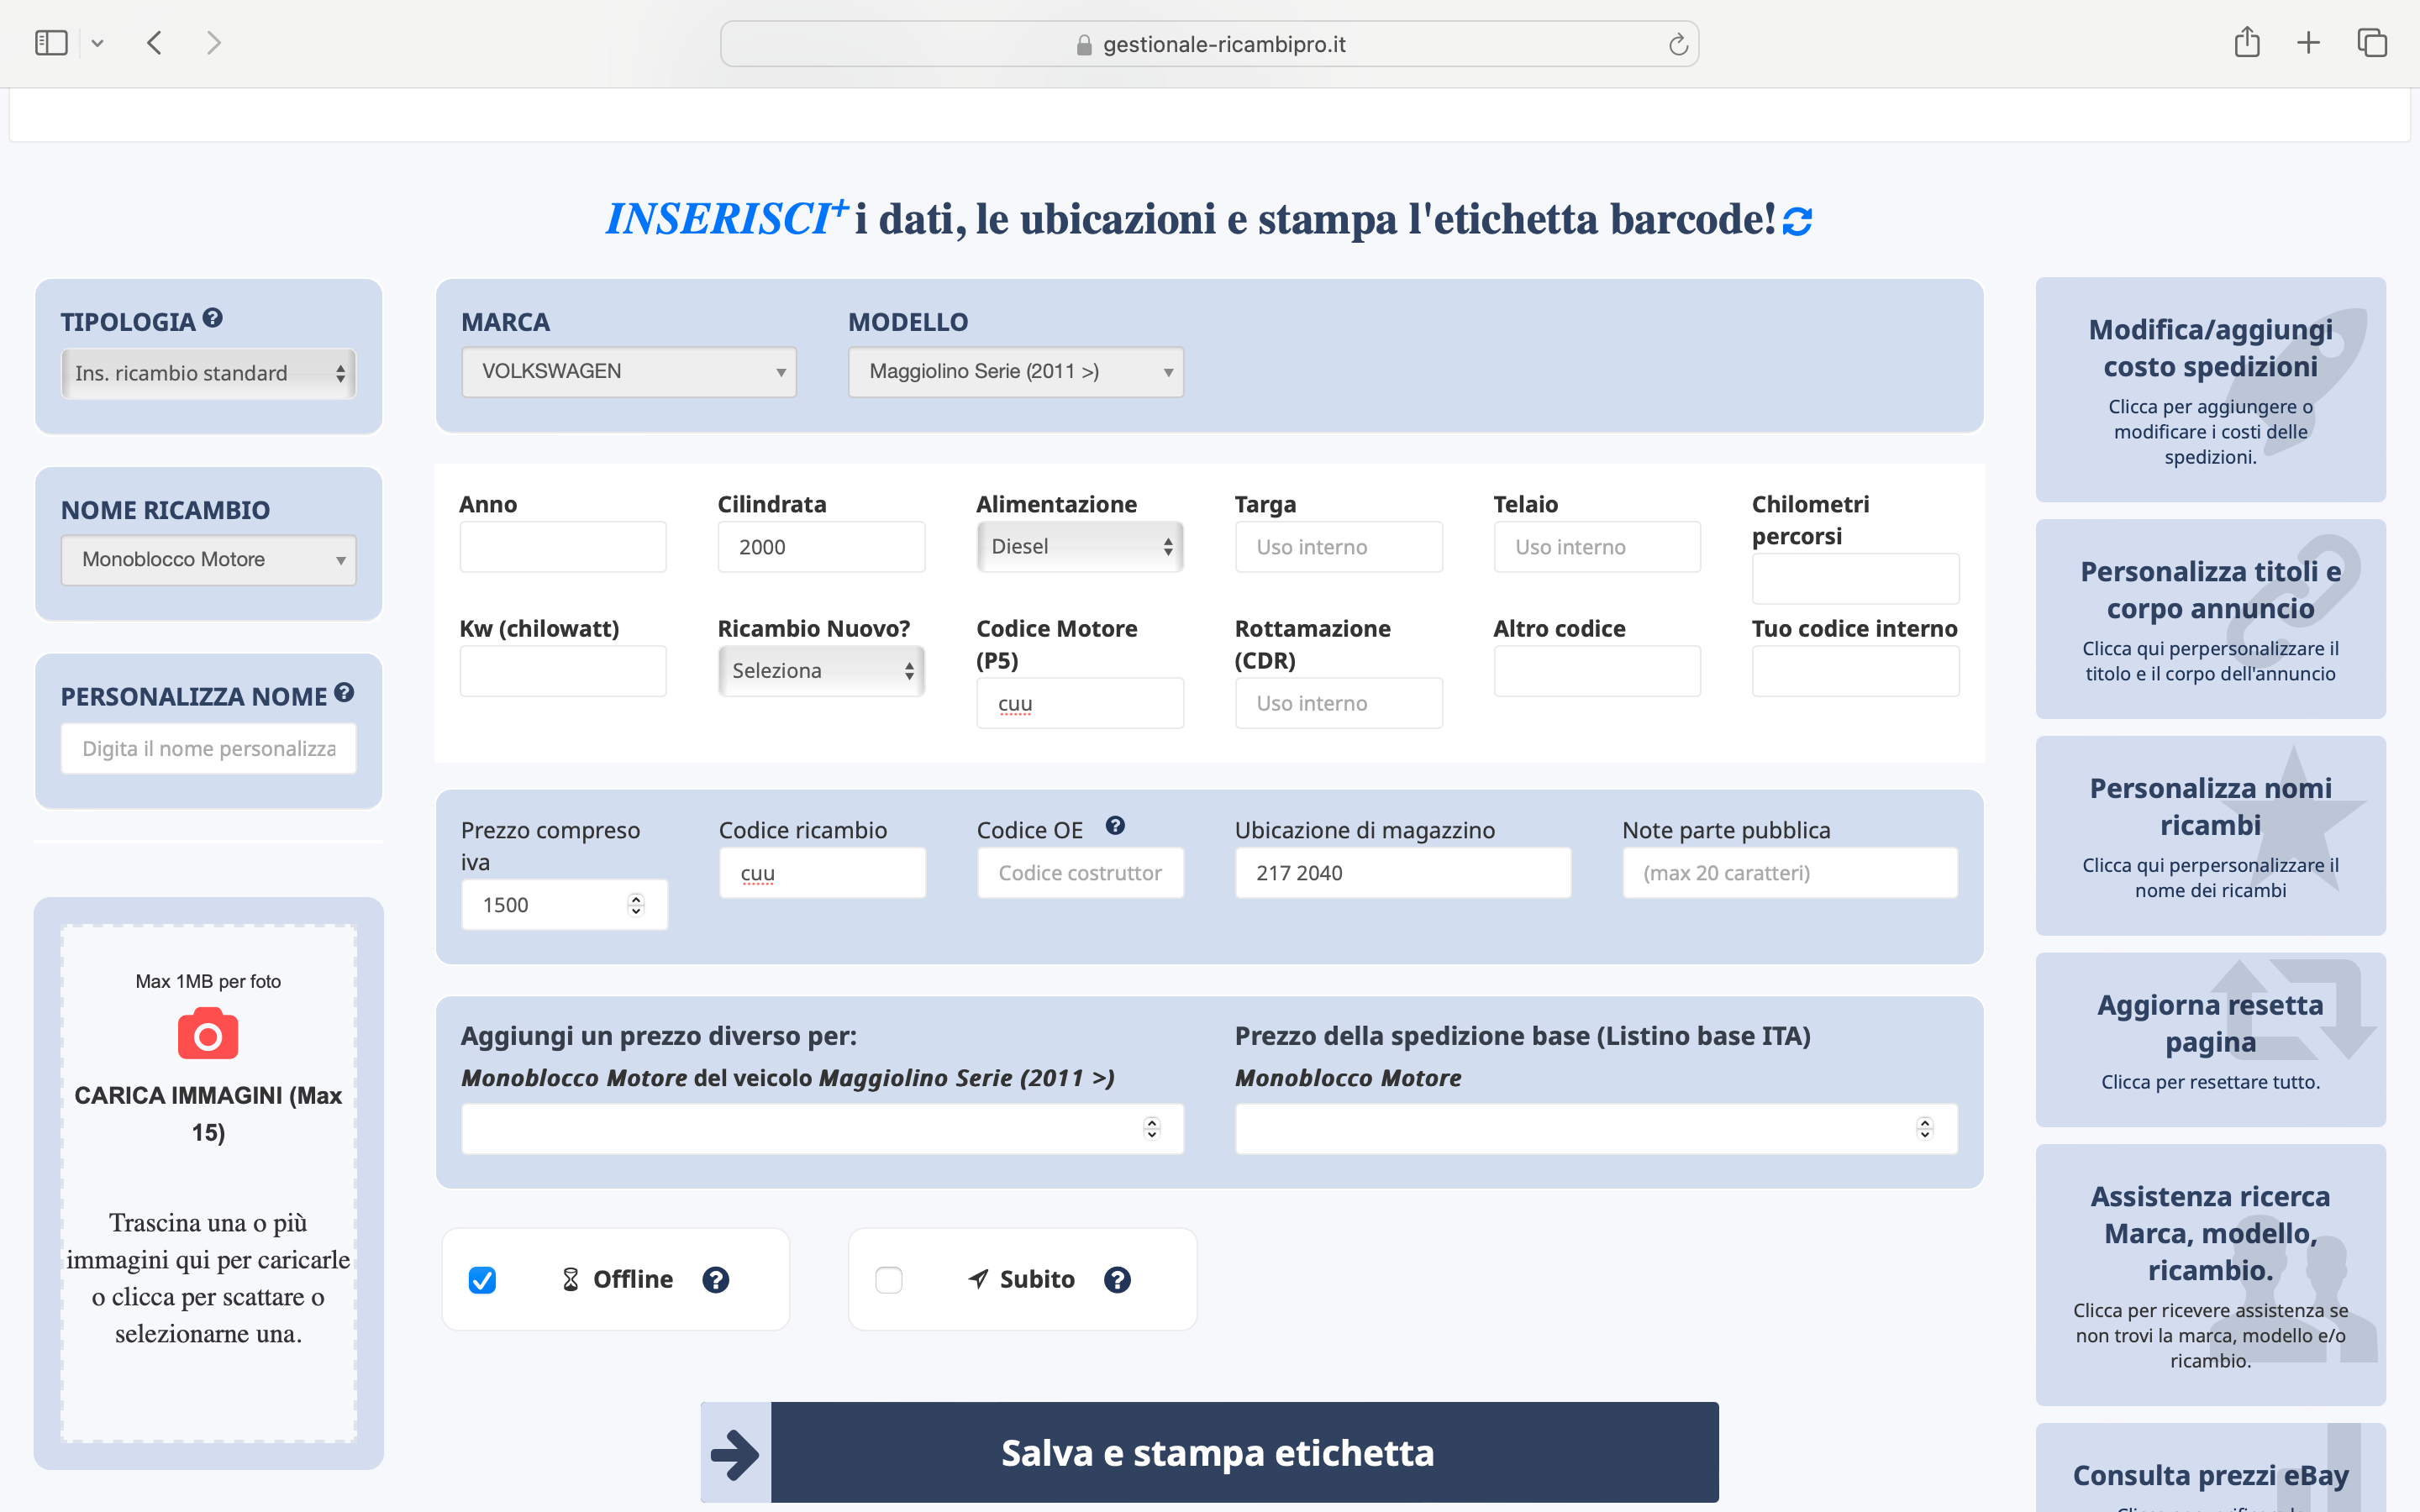2420x1512 pixels.
Task: Toggle the Safari sidebar icon
Action: 51,43
